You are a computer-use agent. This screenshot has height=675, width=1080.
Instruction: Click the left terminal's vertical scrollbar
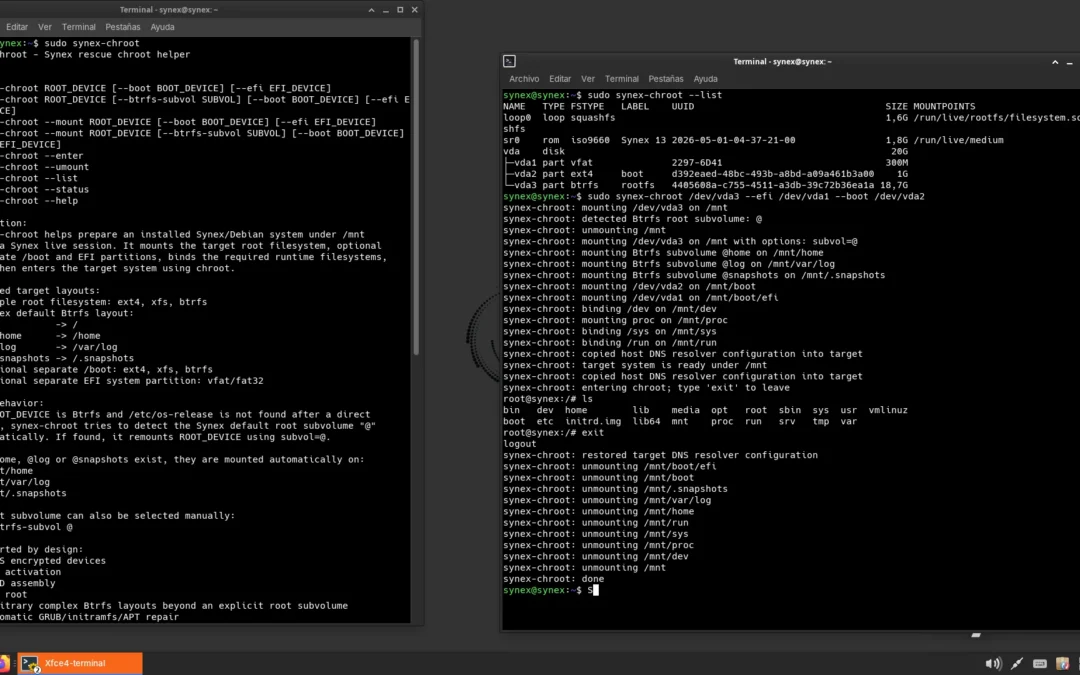pos(416,197)
